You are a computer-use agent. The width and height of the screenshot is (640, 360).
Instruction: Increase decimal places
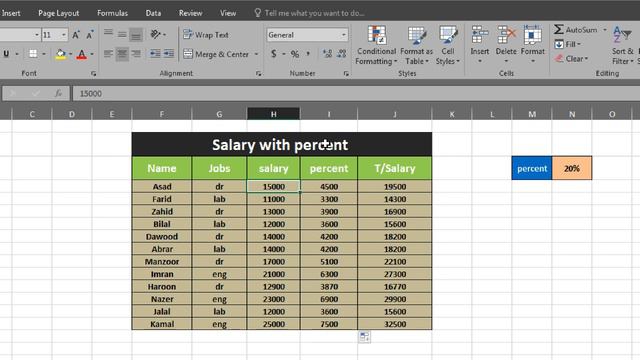click(327, 54)
